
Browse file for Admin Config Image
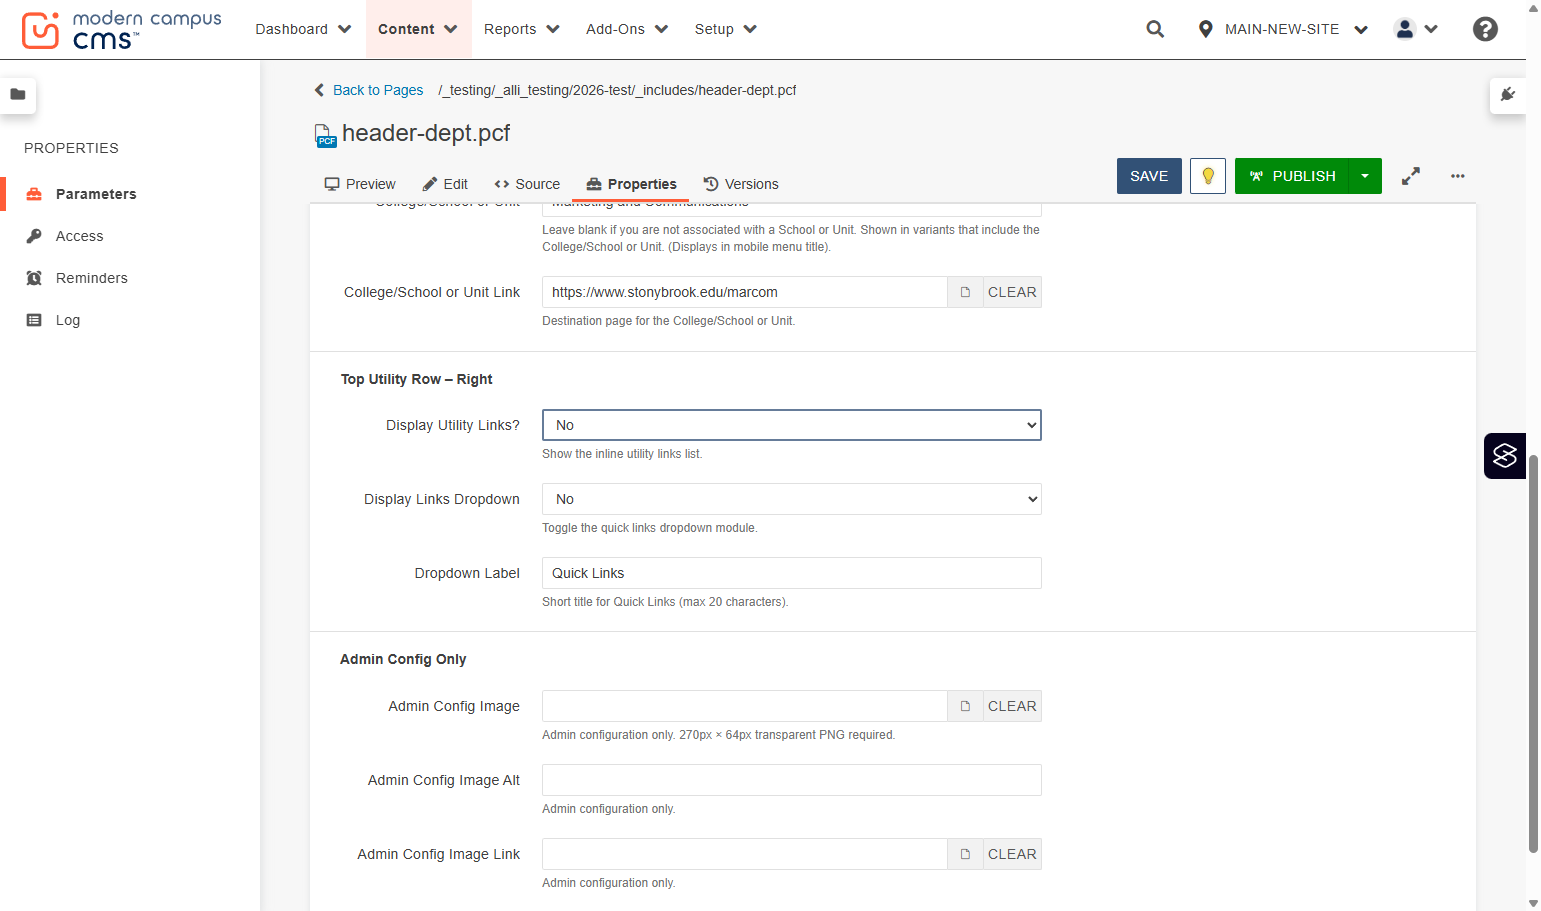point(965,706)
